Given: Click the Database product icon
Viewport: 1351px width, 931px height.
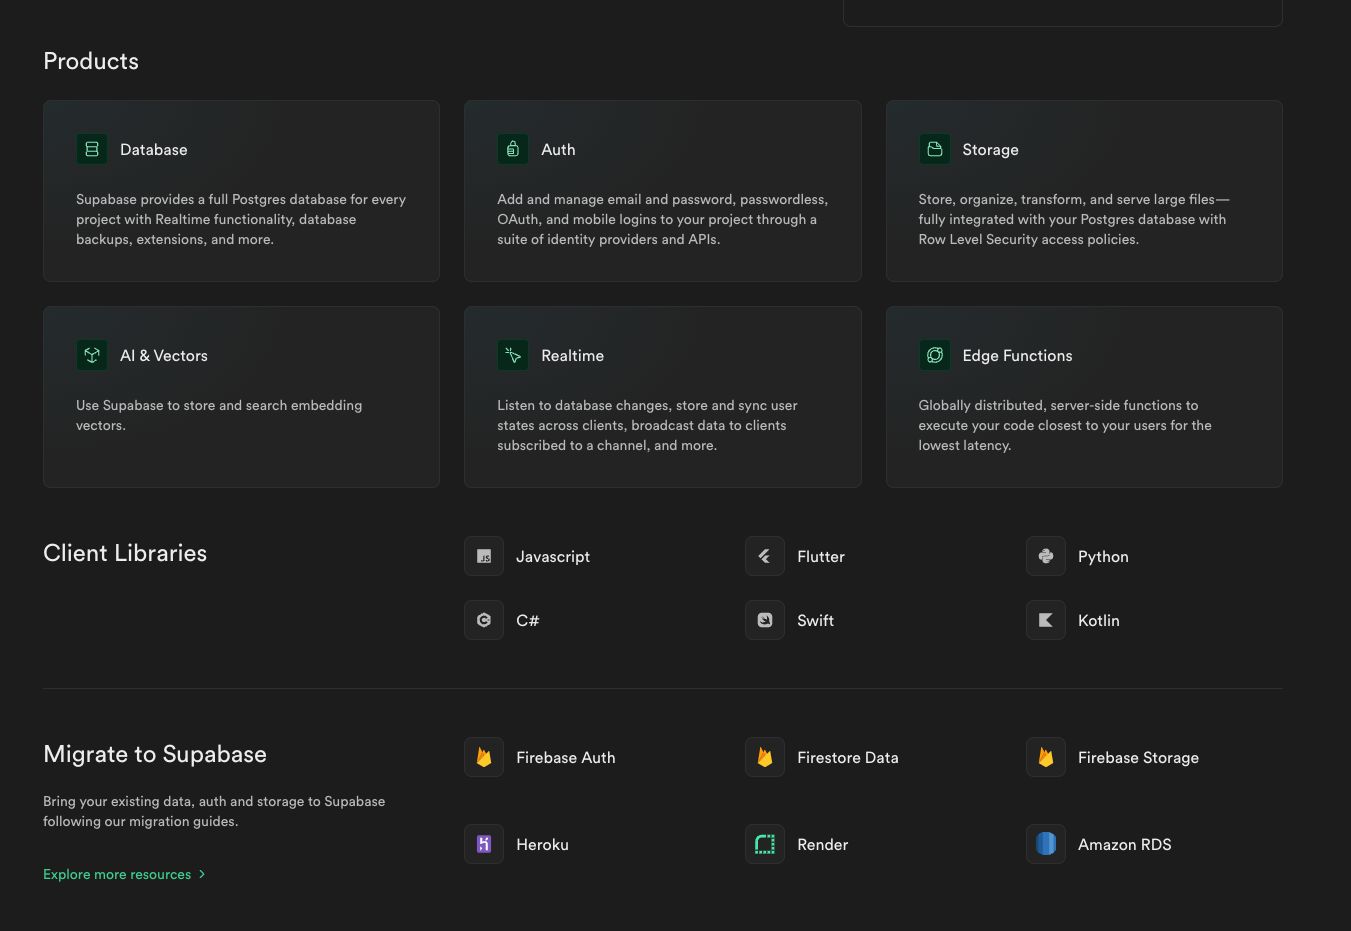Looking at the screenshot, I should pos(92,149).
